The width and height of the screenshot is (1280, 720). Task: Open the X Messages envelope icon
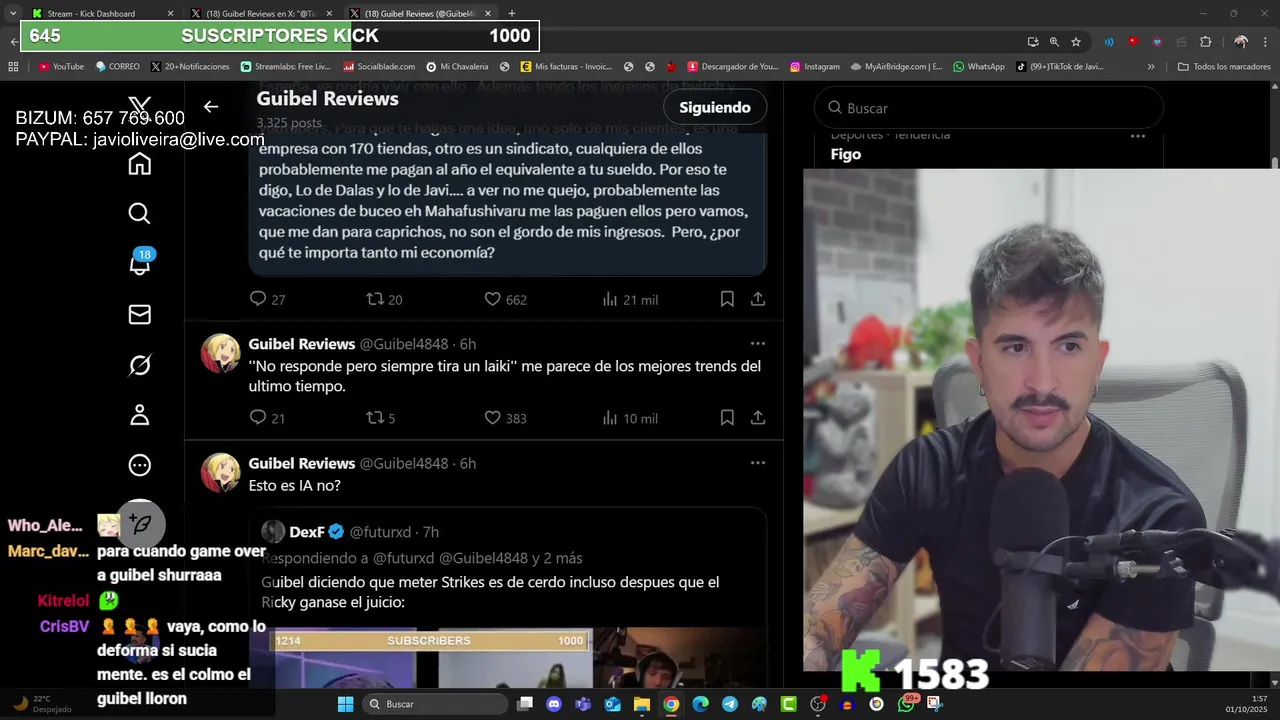[140, 315]
